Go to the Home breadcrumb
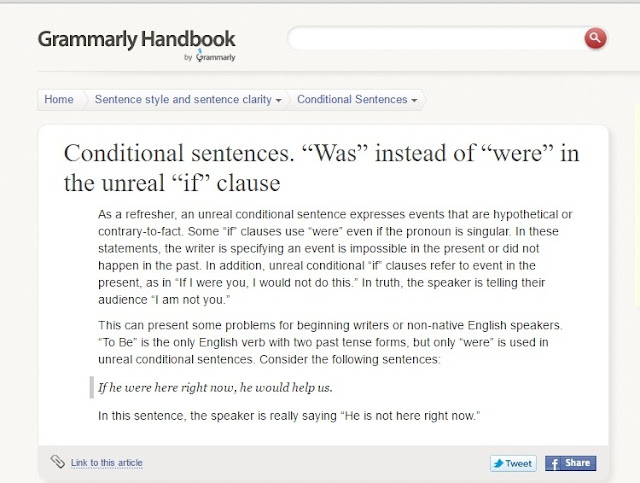Image resolution: width=640 pixels, height=483 pixels. pos(59,100)
